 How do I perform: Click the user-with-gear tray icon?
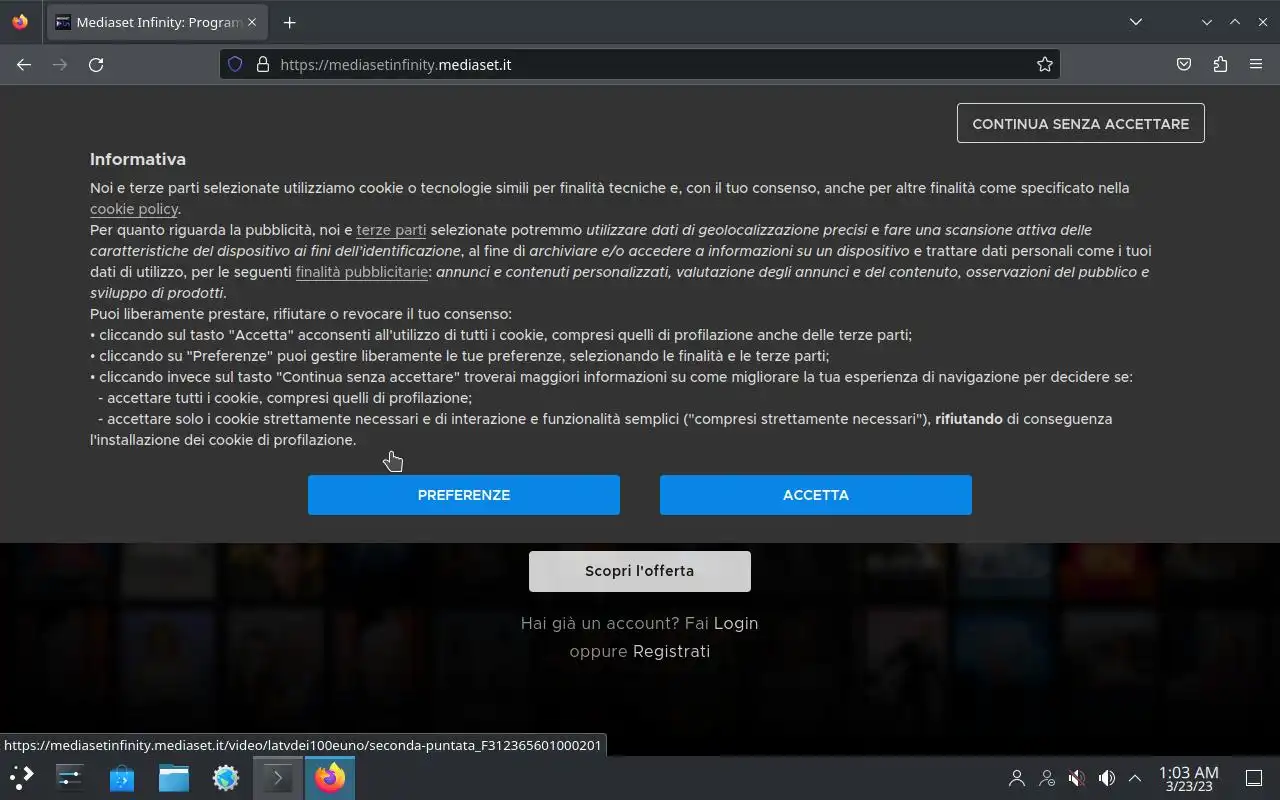tap(1047, 777)
